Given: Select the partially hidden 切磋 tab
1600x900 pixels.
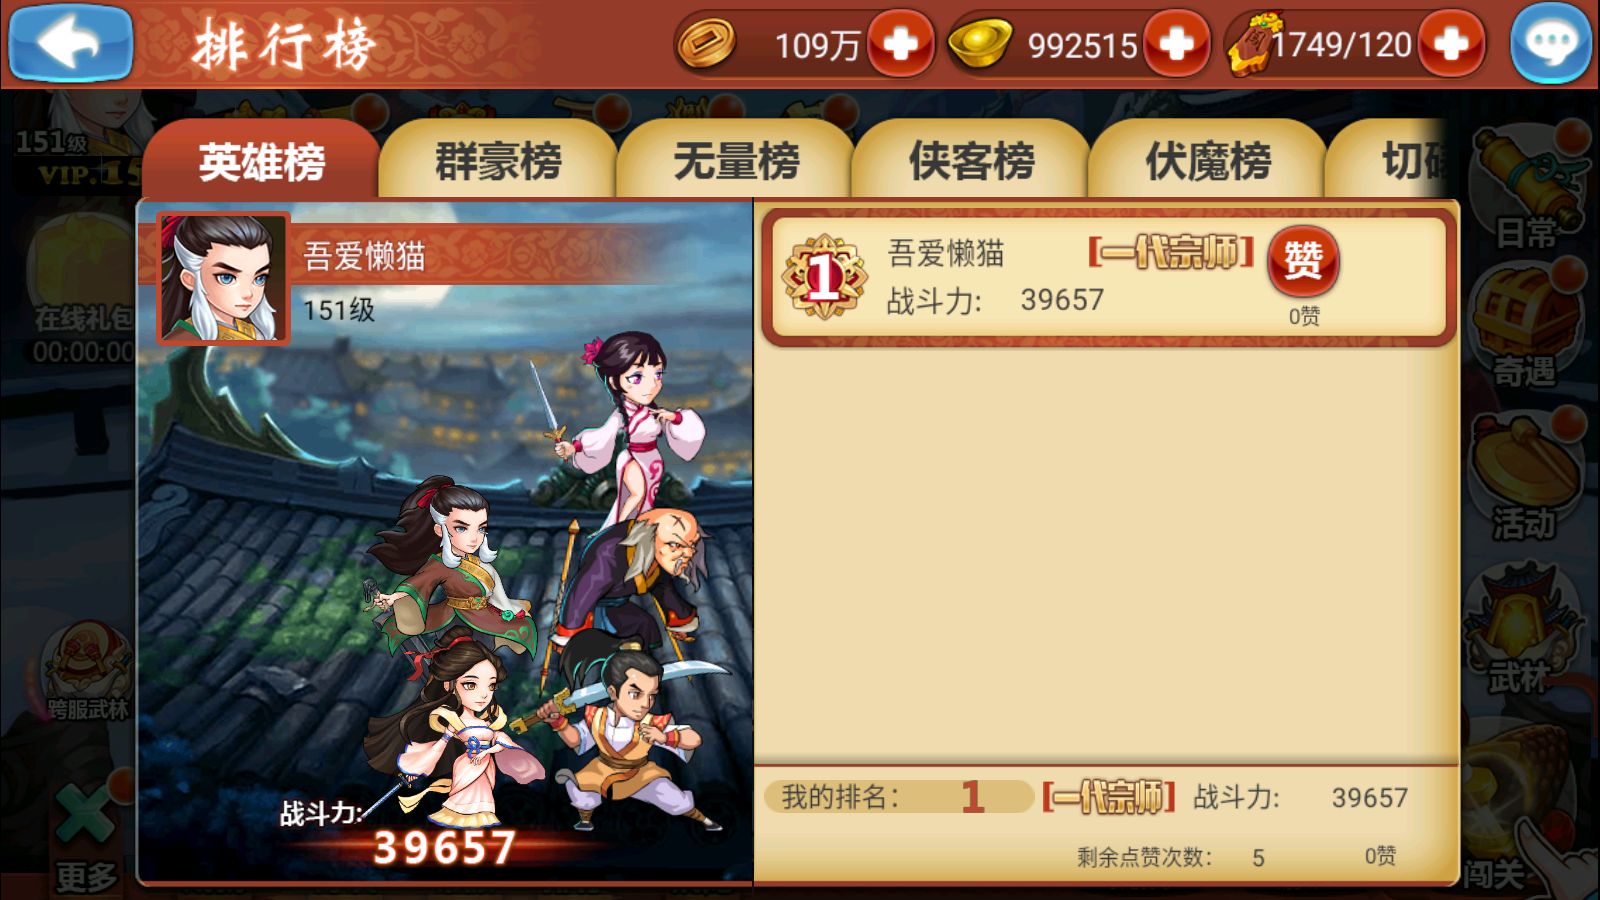Looking at the screenshot, I should click(1390, 160).
